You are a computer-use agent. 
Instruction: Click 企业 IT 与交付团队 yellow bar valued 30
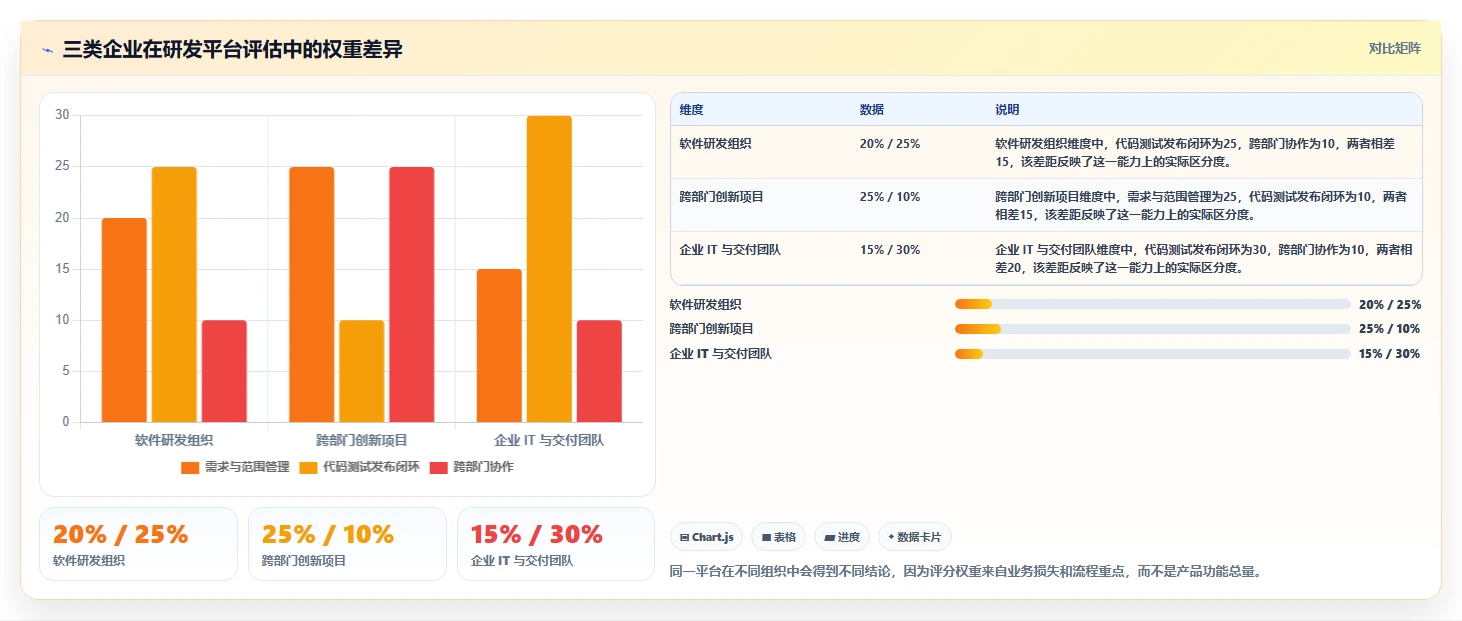click(x=549, y=269)
